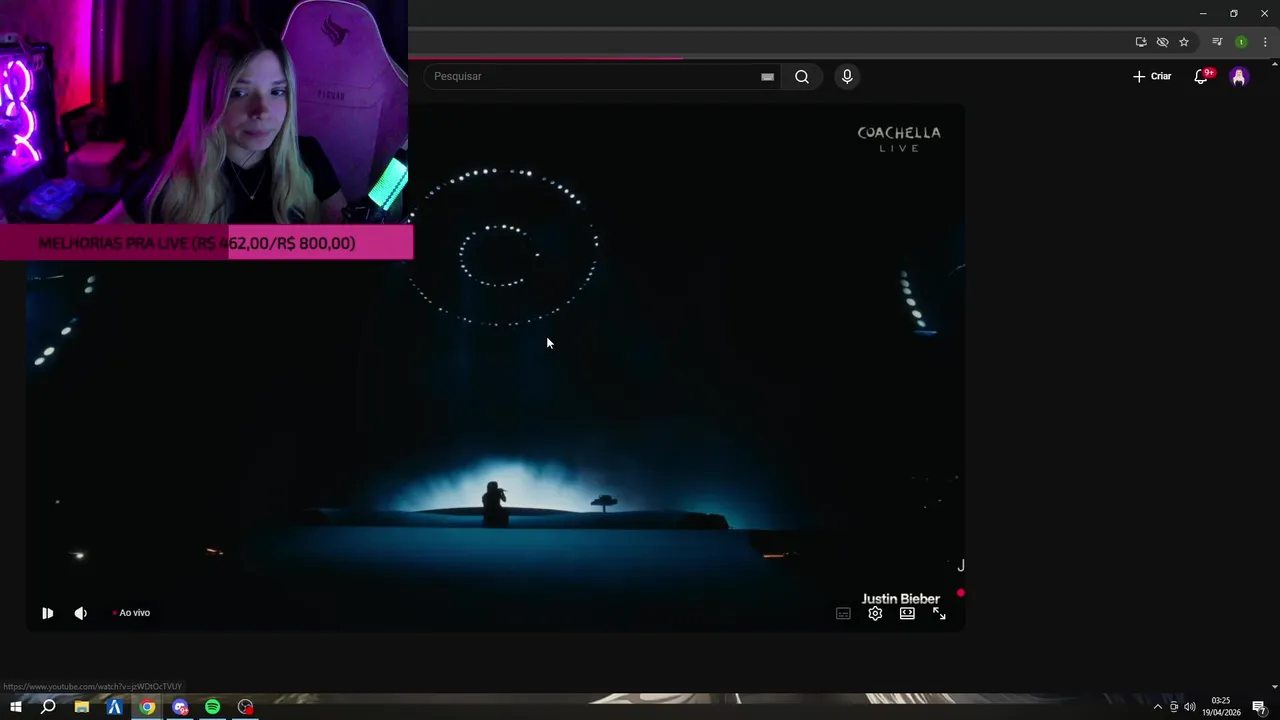Screen dimensions: 1280x720
Task: Open the system volume tray icon
Action: coord(1190,707)
